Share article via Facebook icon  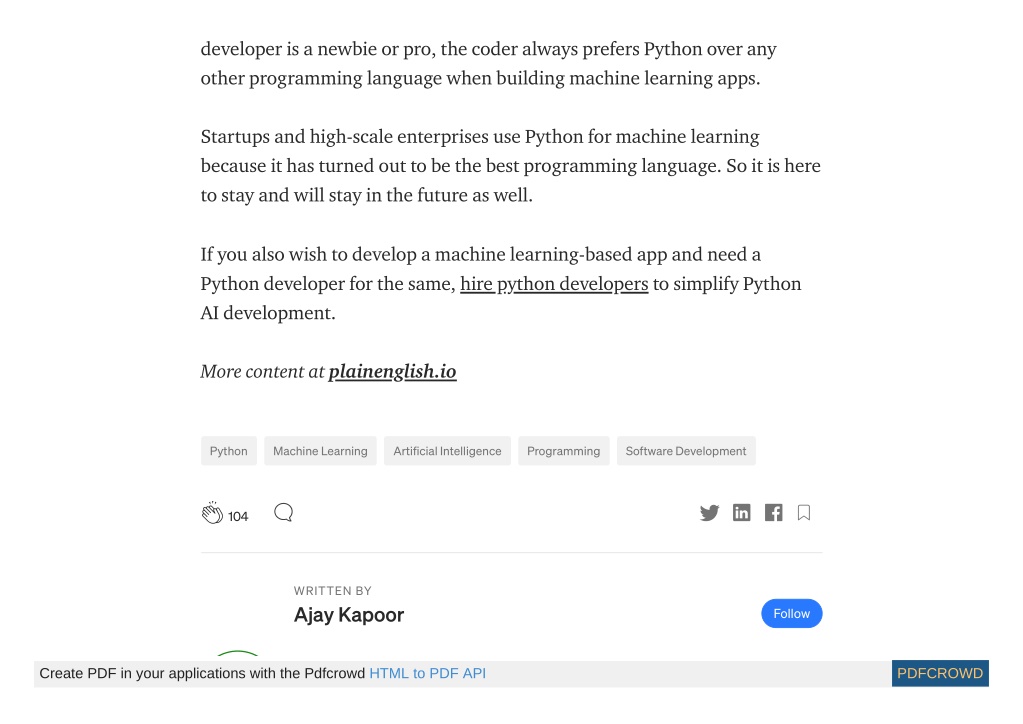click(x=774, y=513)
